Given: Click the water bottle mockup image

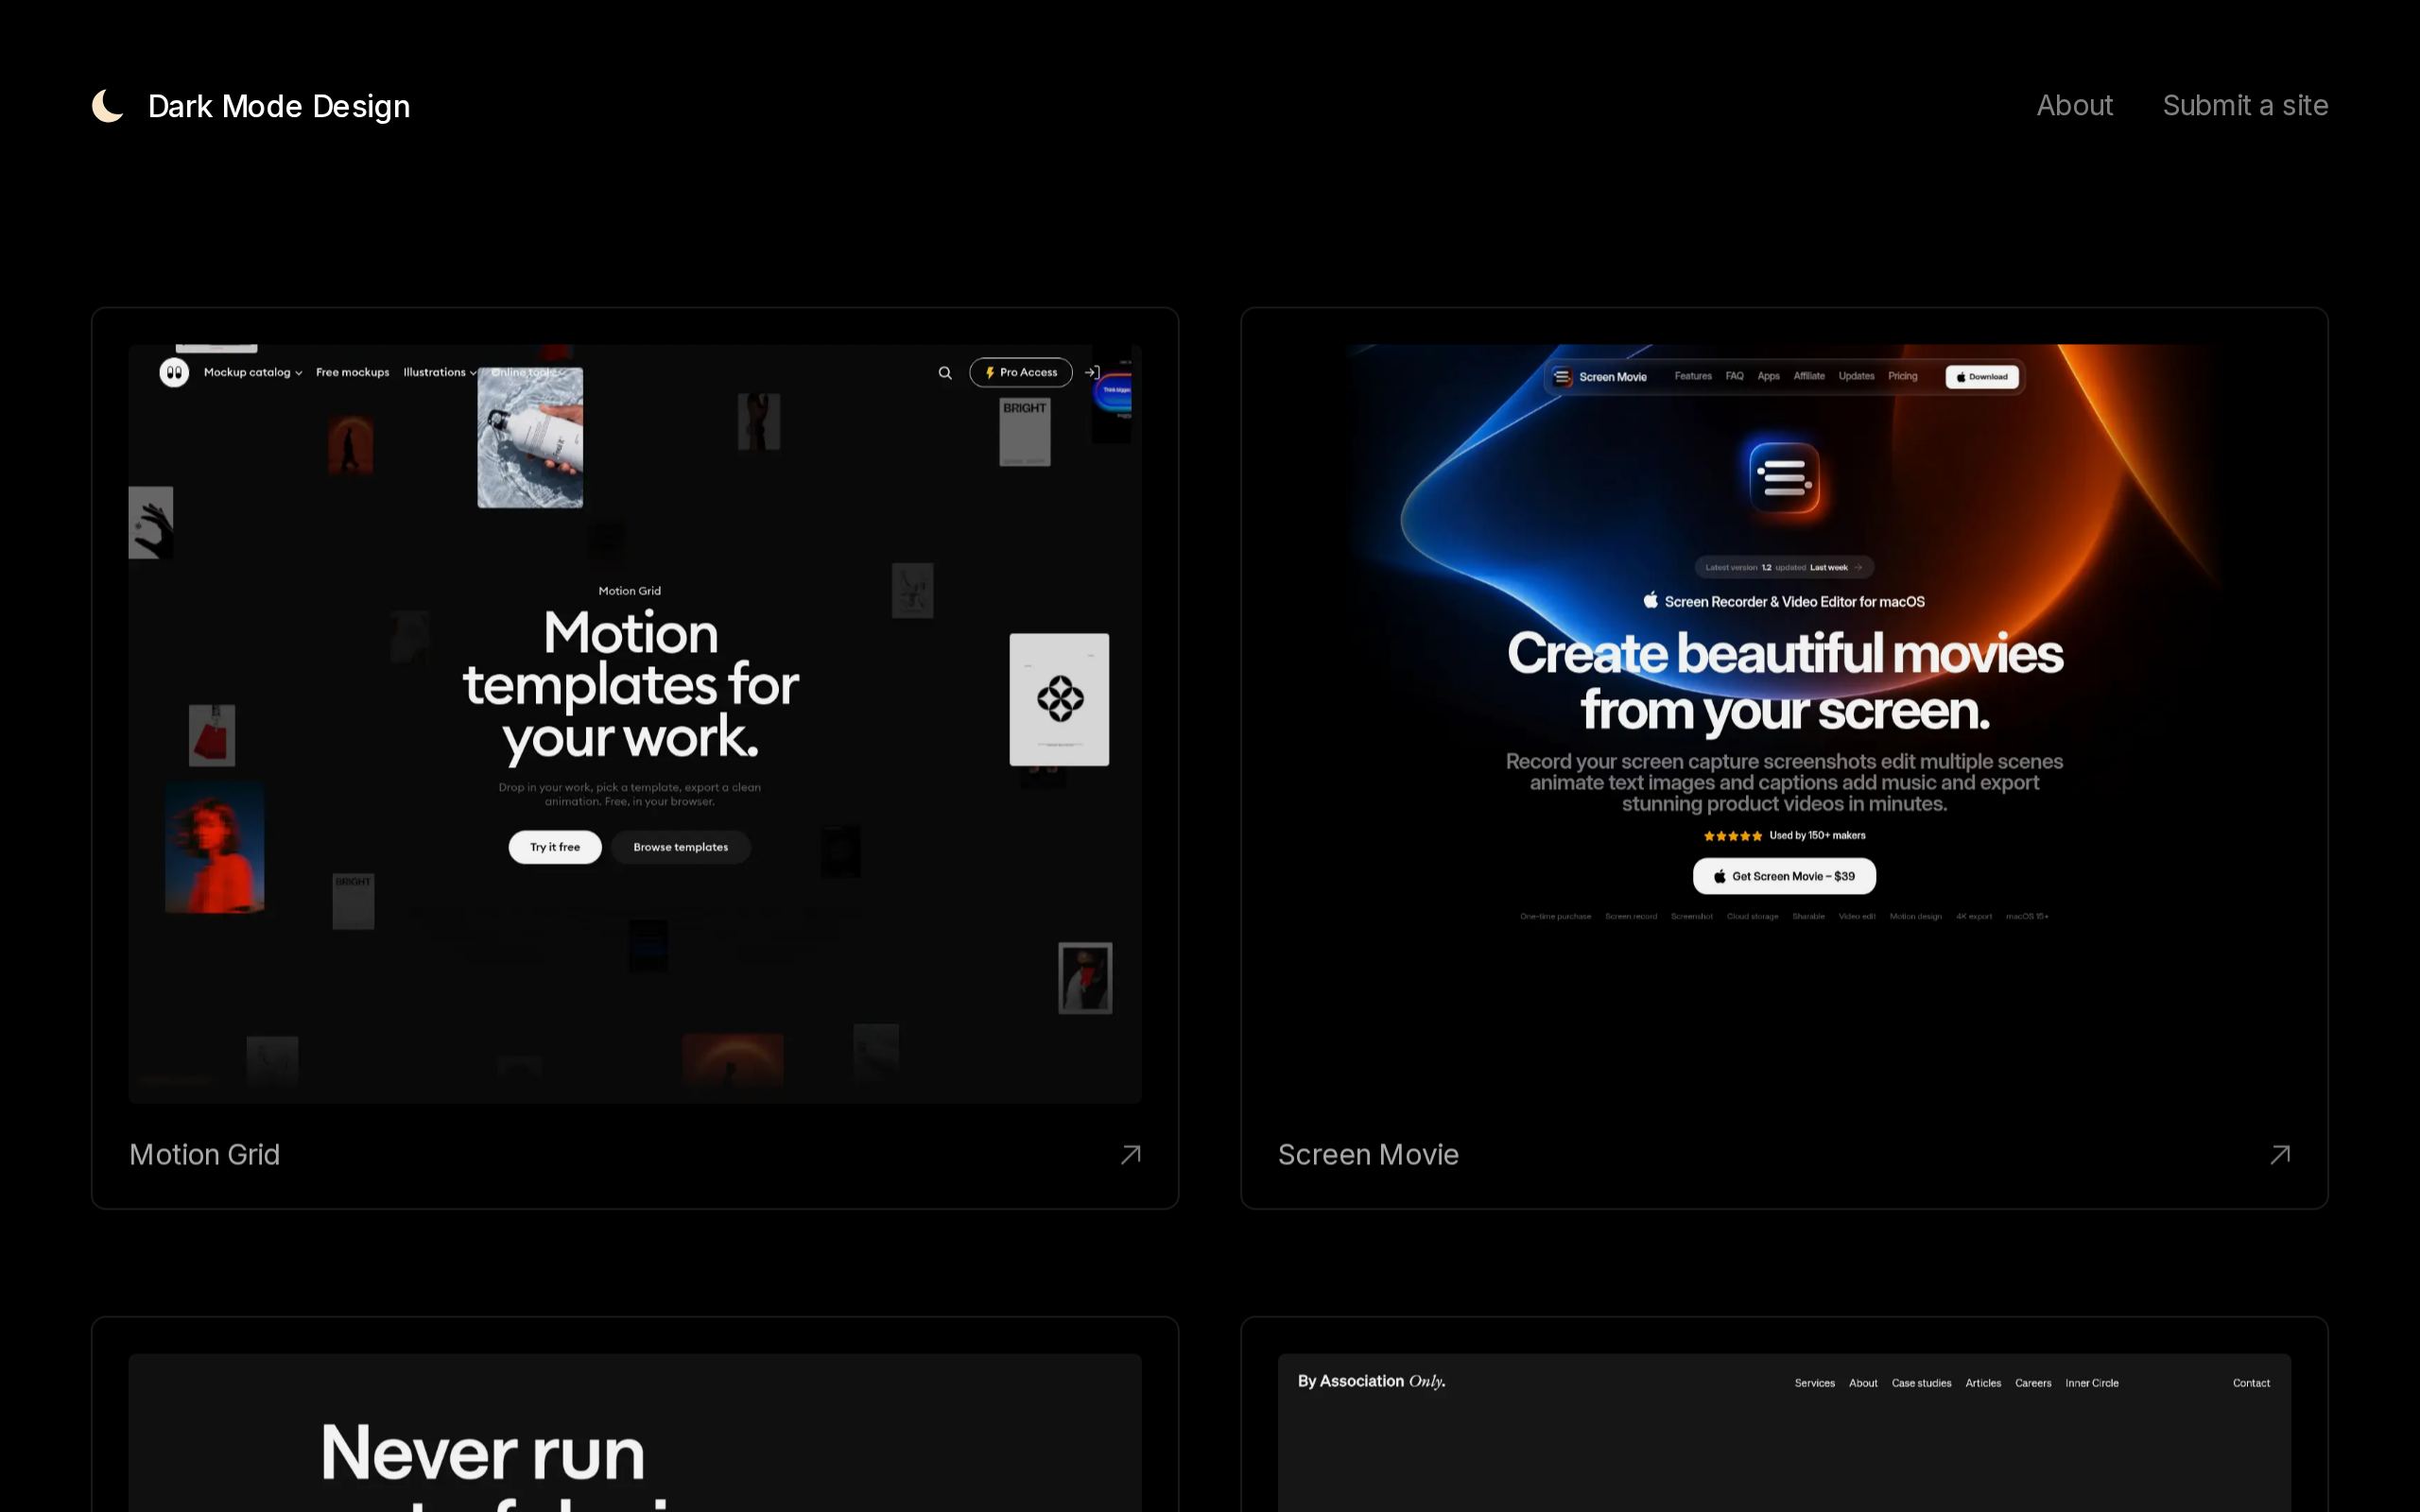Looking at the screenshot, I should coord(530,437).
